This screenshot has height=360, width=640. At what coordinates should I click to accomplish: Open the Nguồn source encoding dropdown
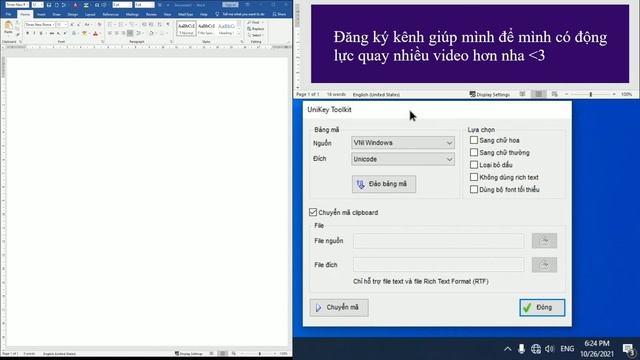tap(403, 143)
